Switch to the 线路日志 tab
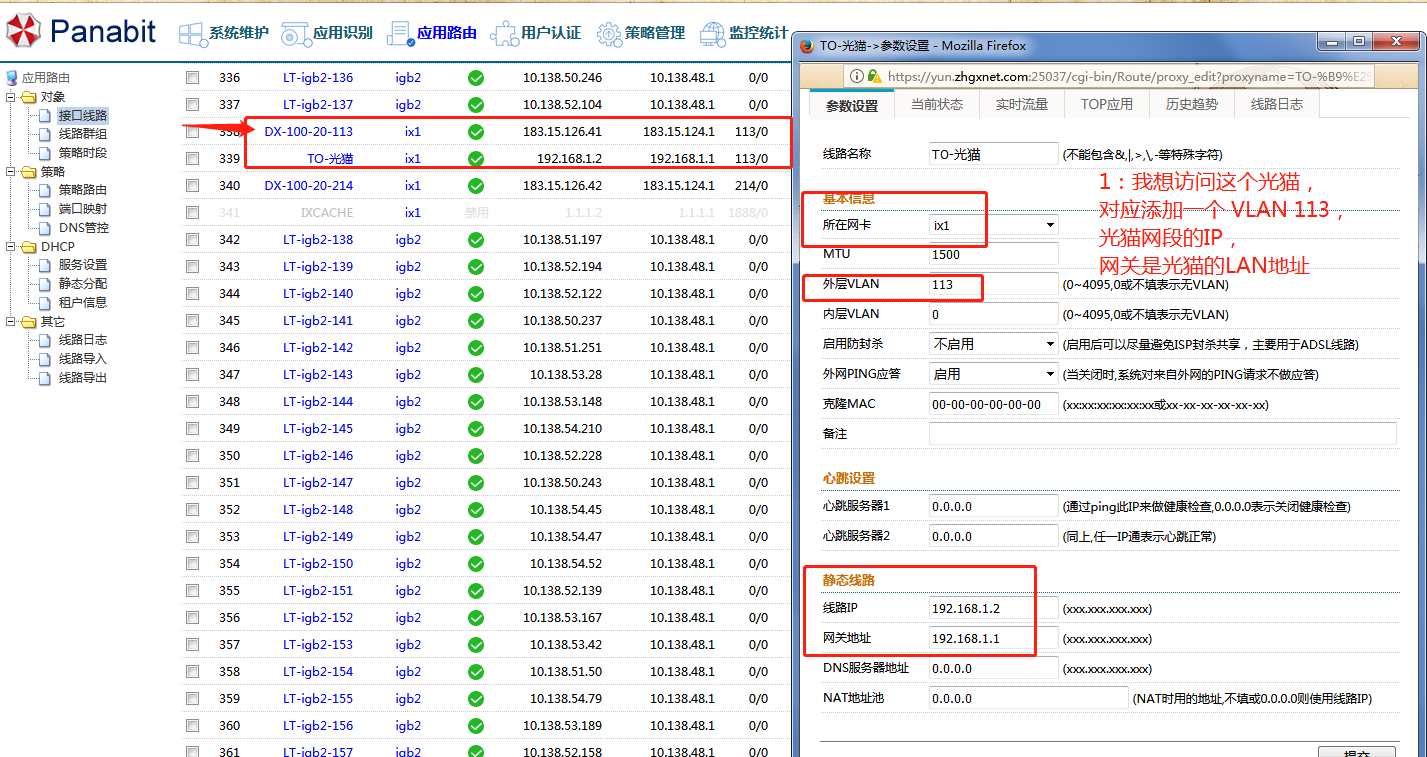Viewport: 1427px width, 757px height. pos(1277,104)
